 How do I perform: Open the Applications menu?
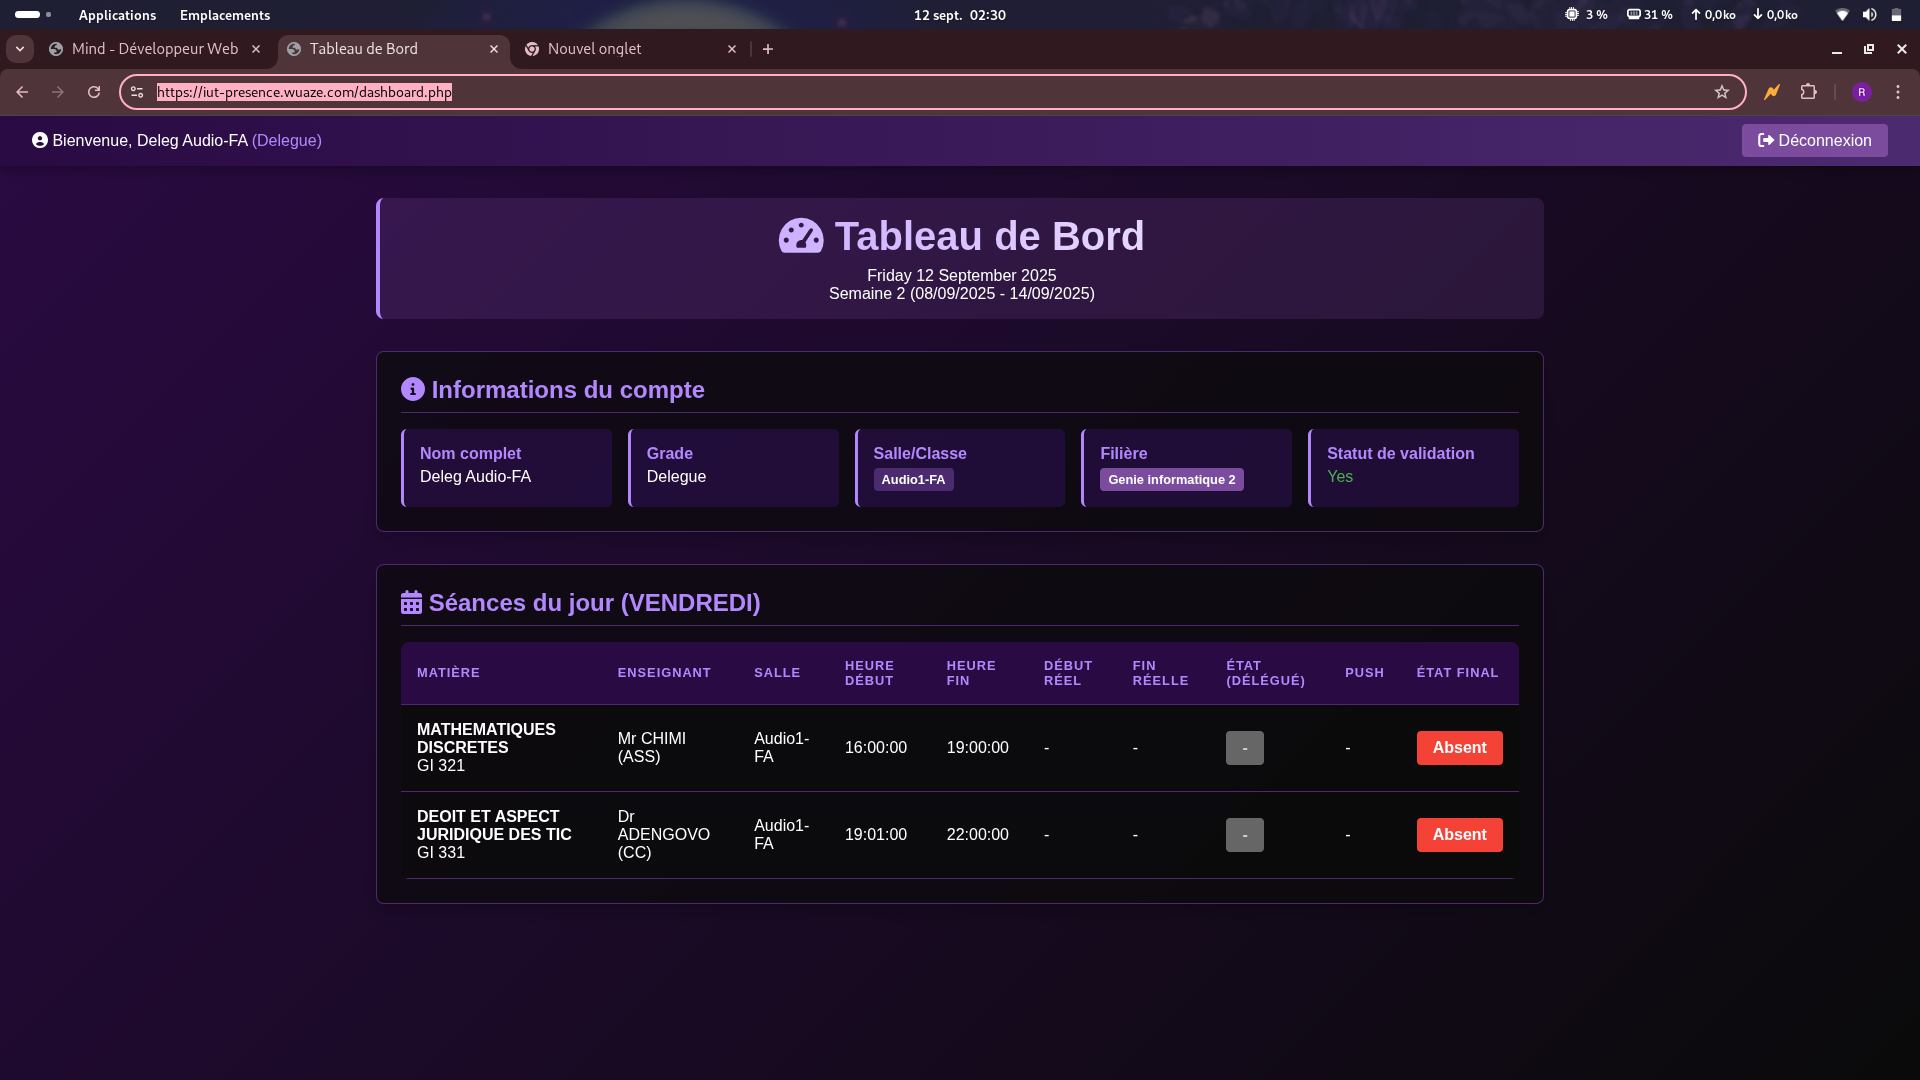(x=117, y=15)
